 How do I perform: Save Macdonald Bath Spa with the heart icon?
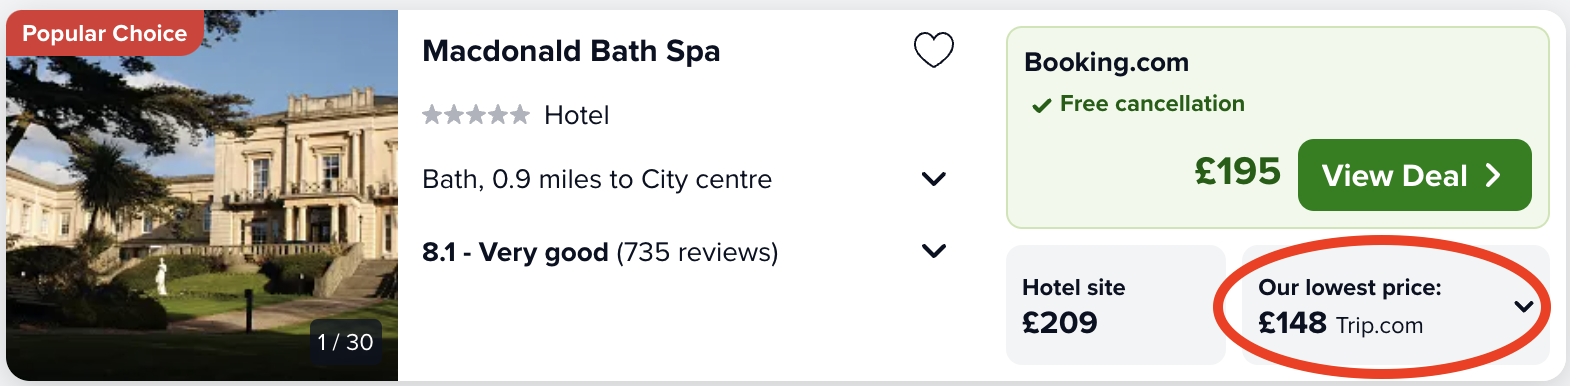934,50
